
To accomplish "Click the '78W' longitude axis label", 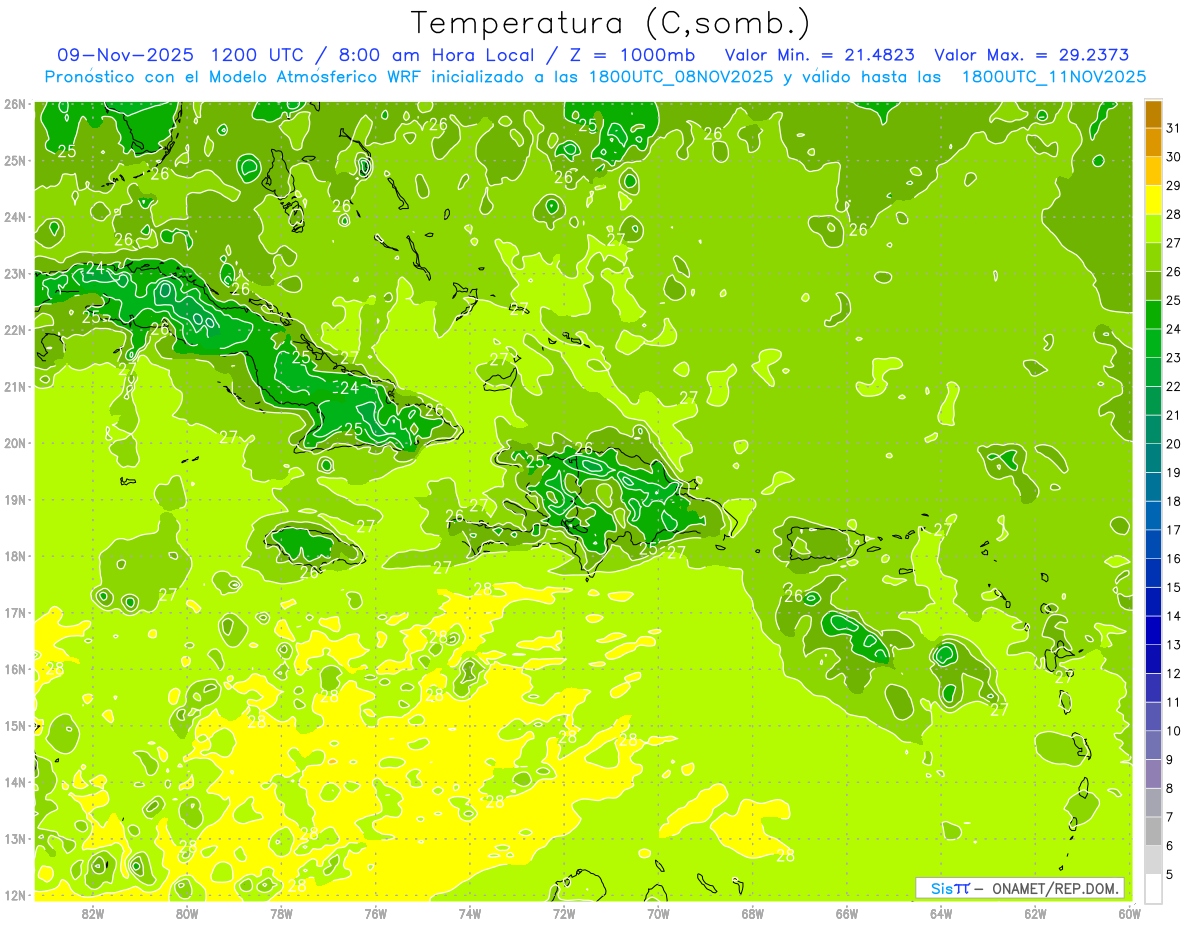I will click(281, 912).
